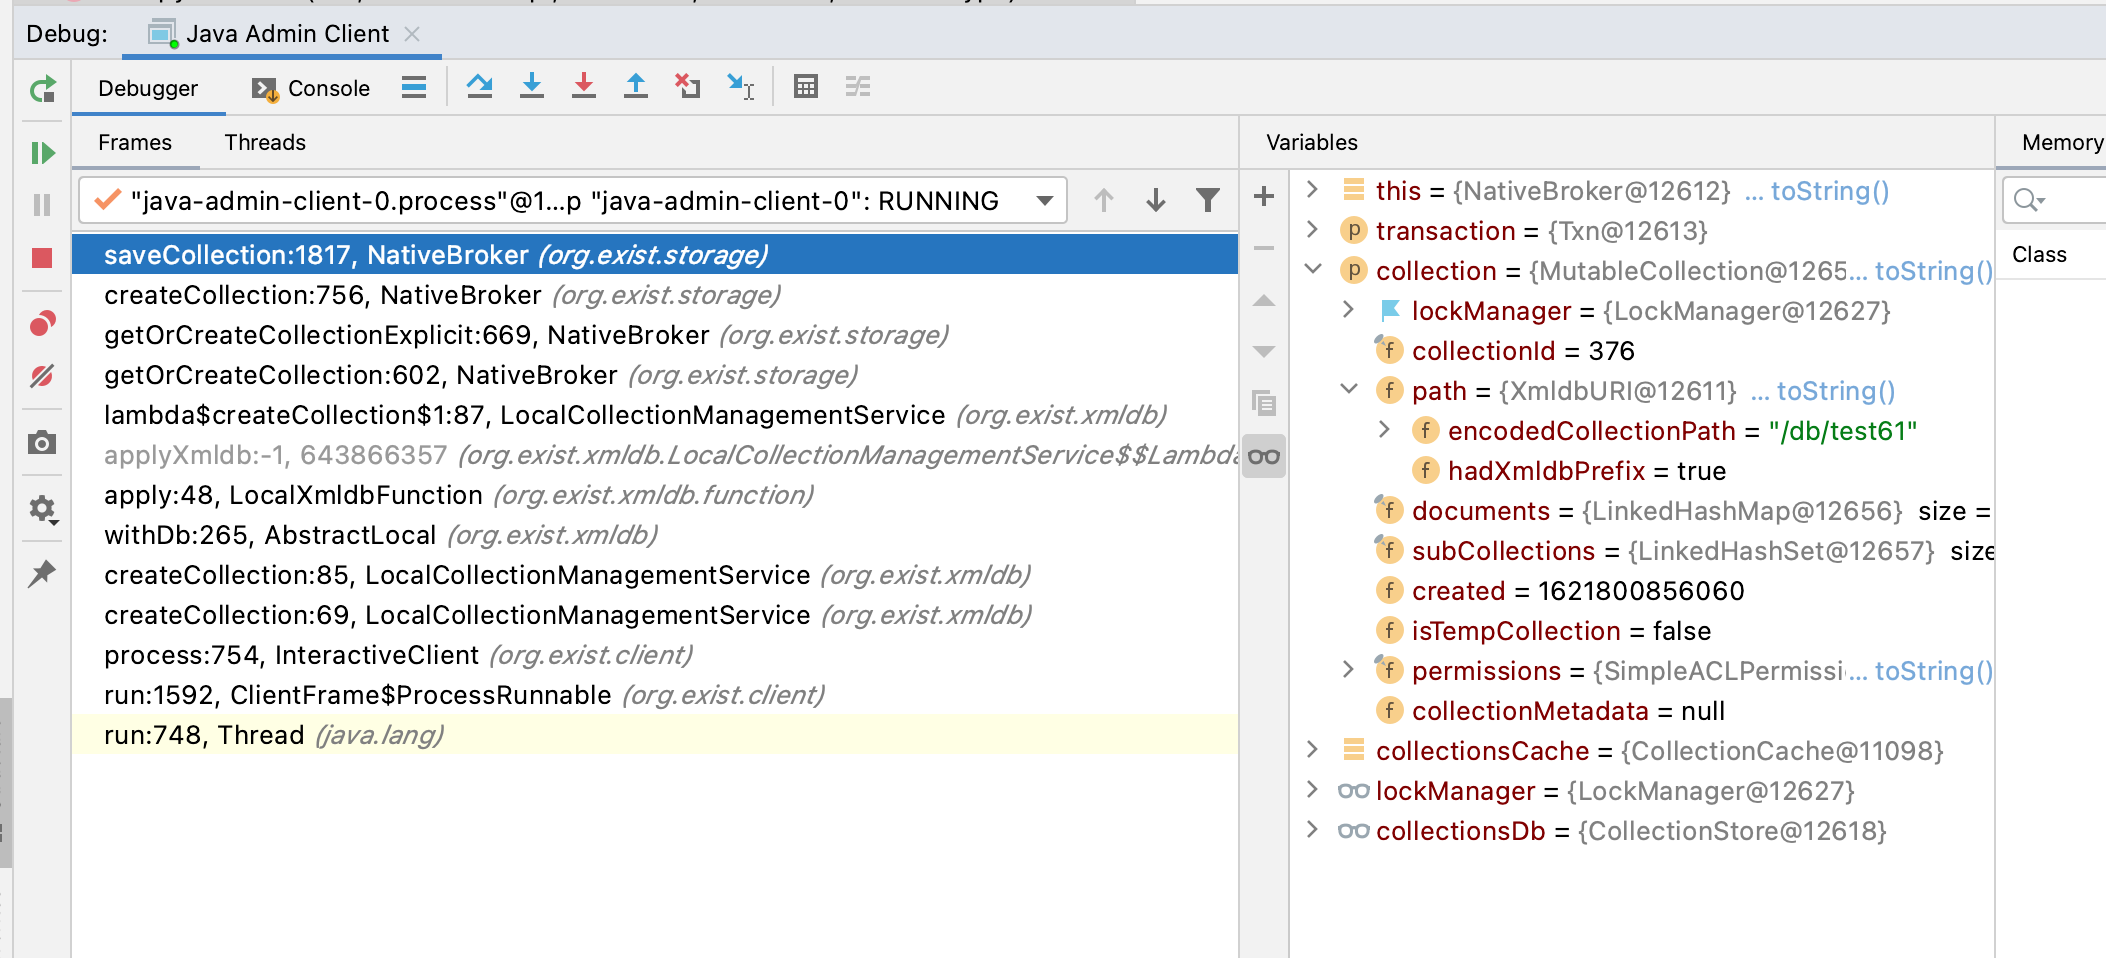Click the Run to Cursor icon
Screen dimensions: 2106x958
[x=740, y=87]
